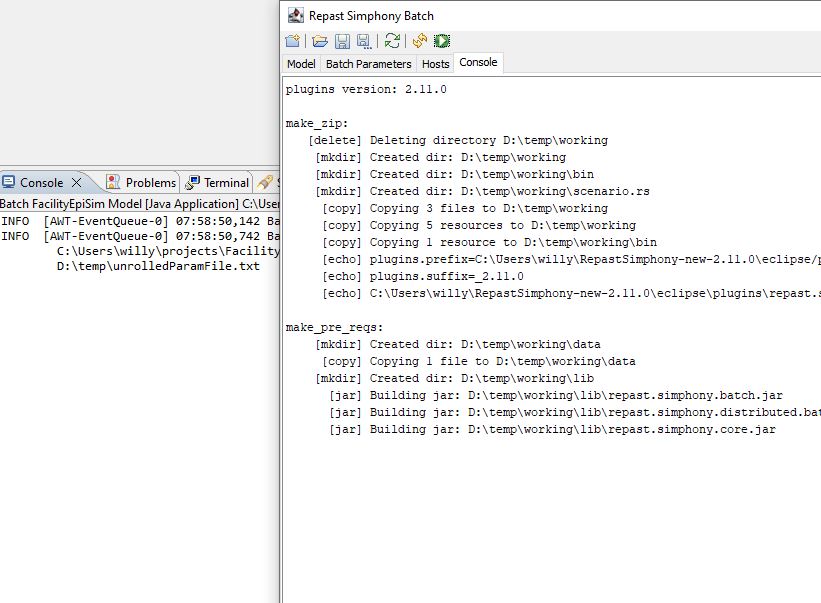The image size is (821, 603).
Task: Select the Hosts tab
Action: tap(435, 63)
